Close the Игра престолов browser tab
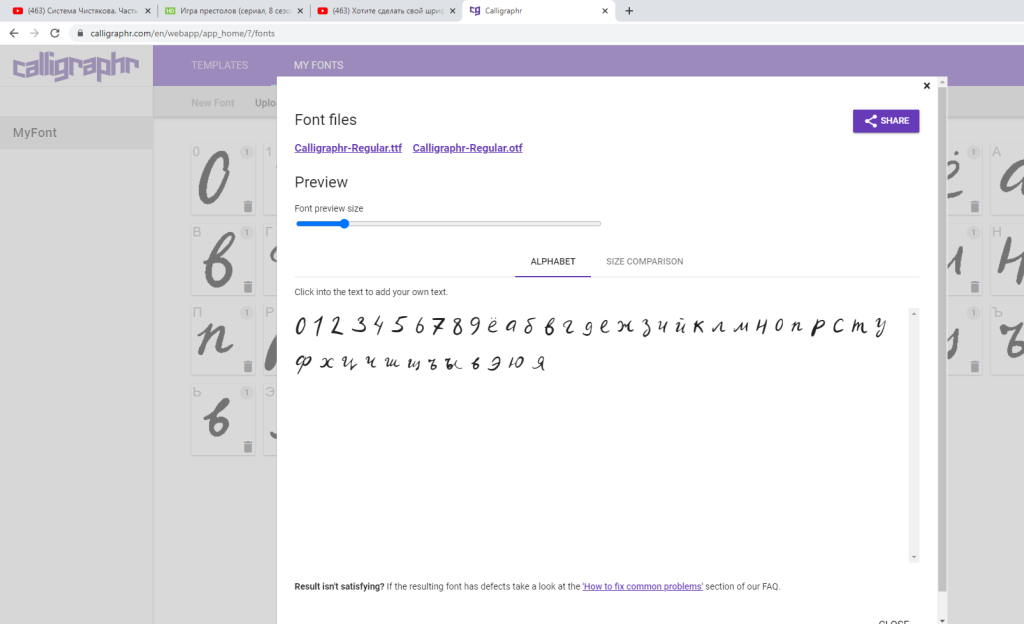Screen dimensions: 1024x624 pyautogui.click(x=300, y=10)
